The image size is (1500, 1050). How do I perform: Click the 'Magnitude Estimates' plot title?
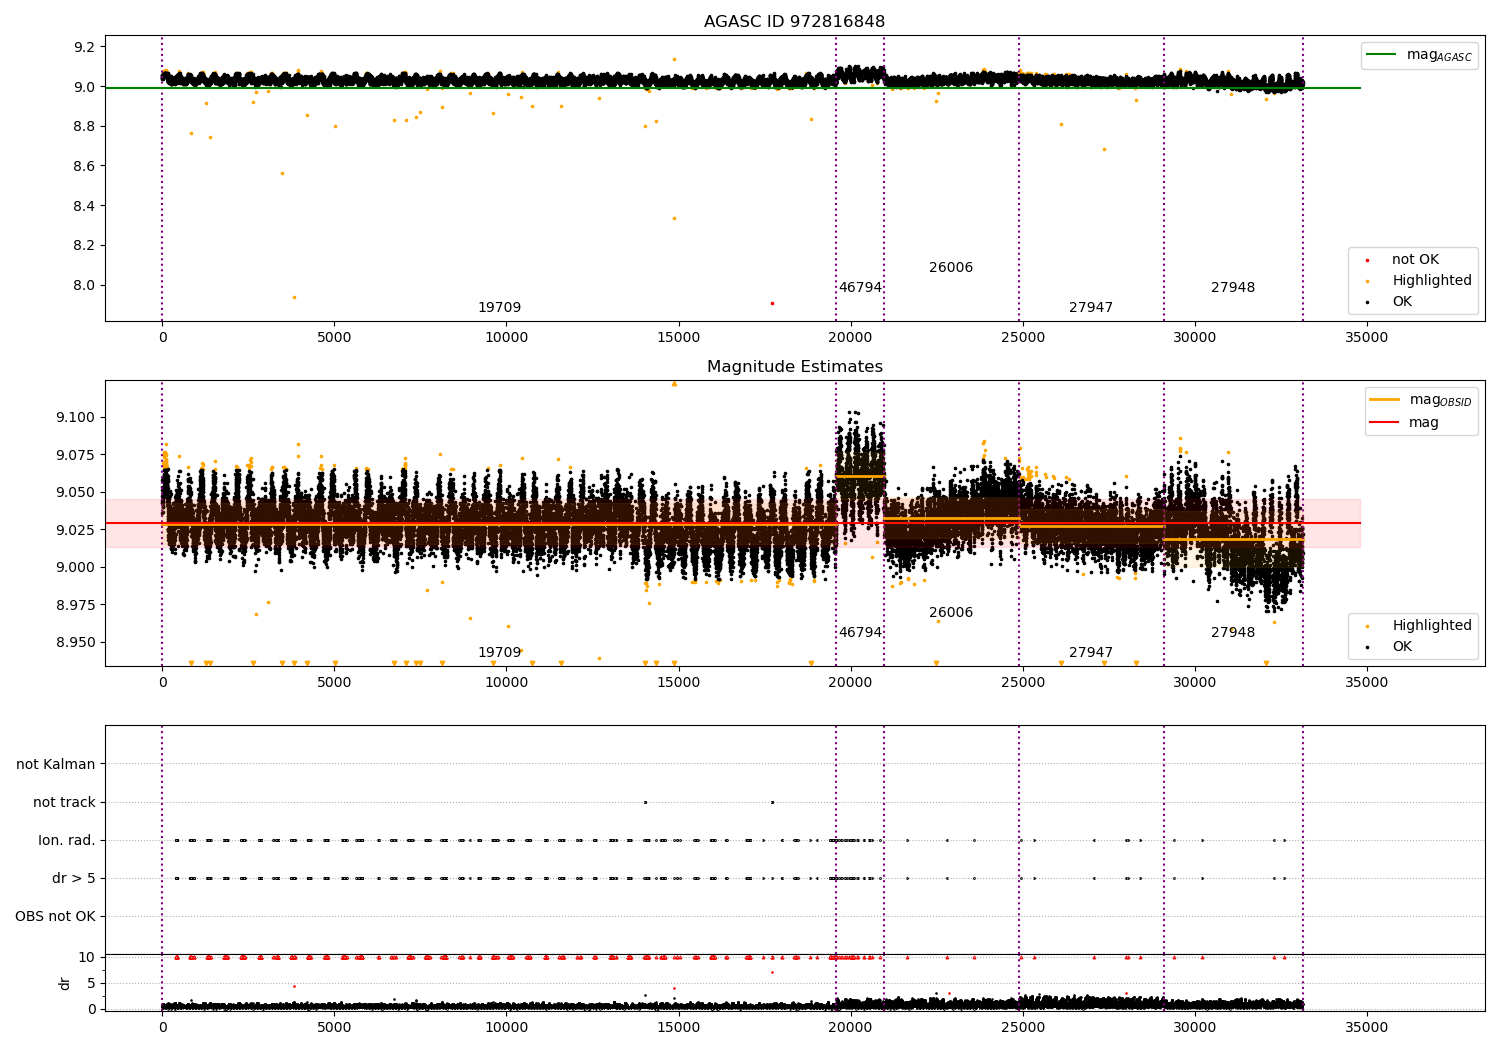point(794,367)
